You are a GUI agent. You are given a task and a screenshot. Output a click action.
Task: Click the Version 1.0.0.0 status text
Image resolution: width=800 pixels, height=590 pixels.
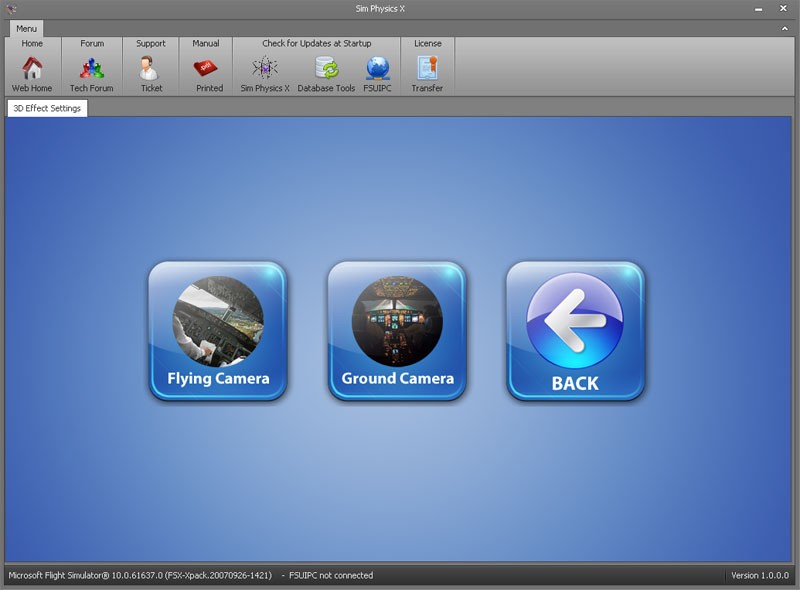point(760,576)
